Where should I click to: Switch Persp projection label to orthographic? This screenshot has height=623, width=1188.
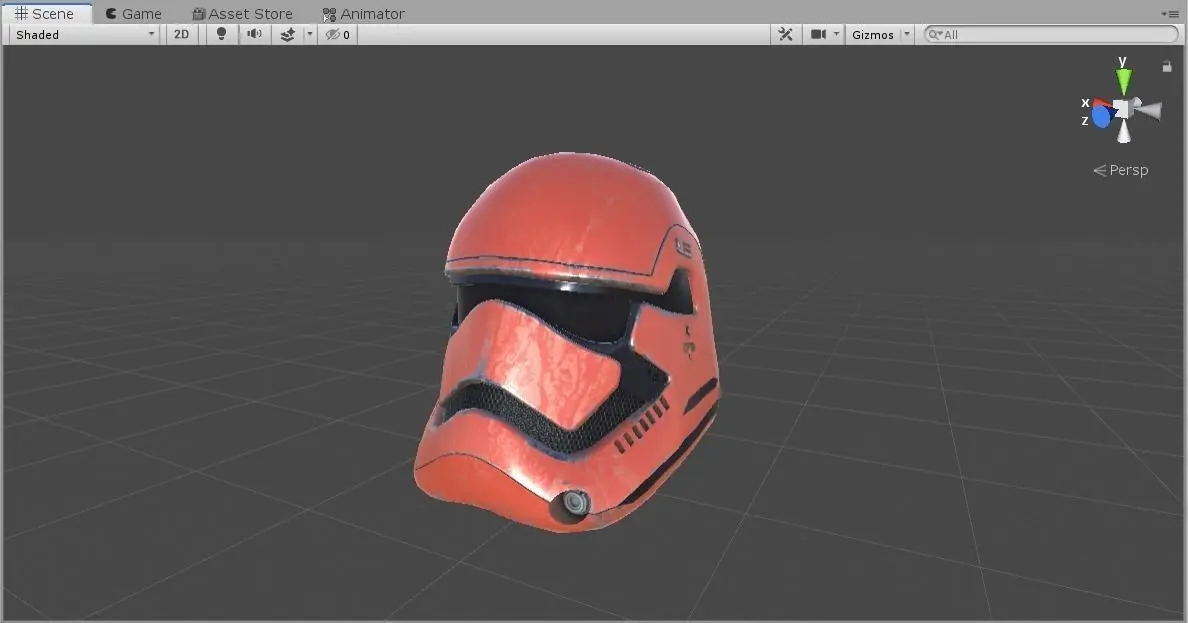[x=1121, y=171]
